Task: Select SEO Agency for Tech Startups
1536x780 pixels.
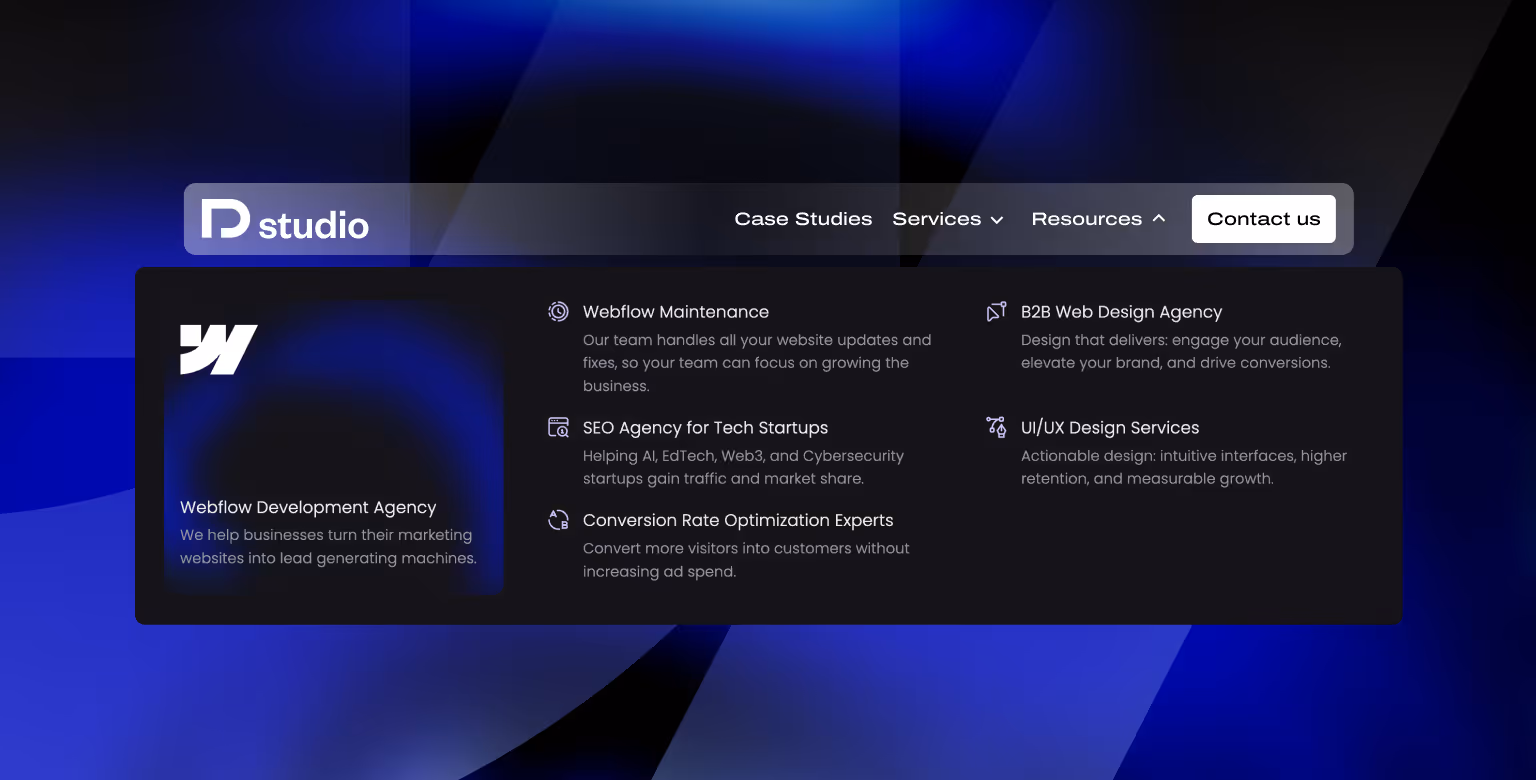Action: pyautogui.click(x=706, y=427)
